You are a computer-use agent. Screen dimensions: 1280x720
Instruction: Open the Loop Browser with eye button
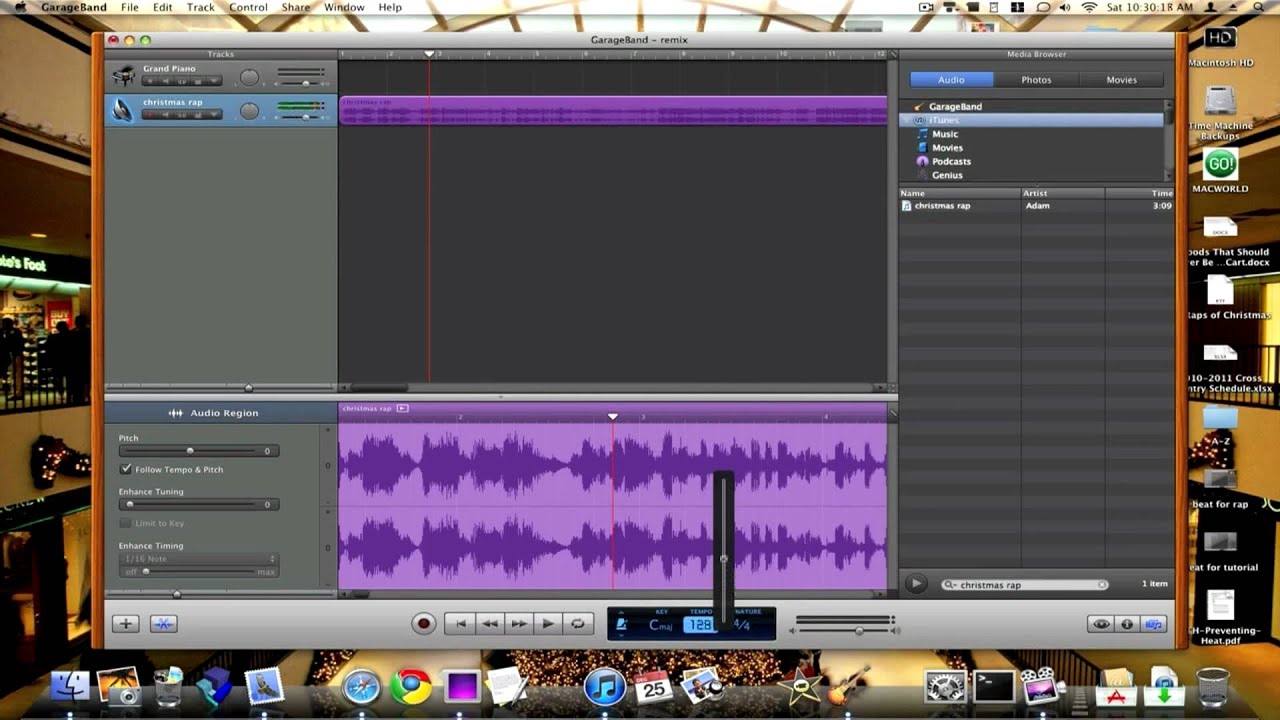point(1101,624)
